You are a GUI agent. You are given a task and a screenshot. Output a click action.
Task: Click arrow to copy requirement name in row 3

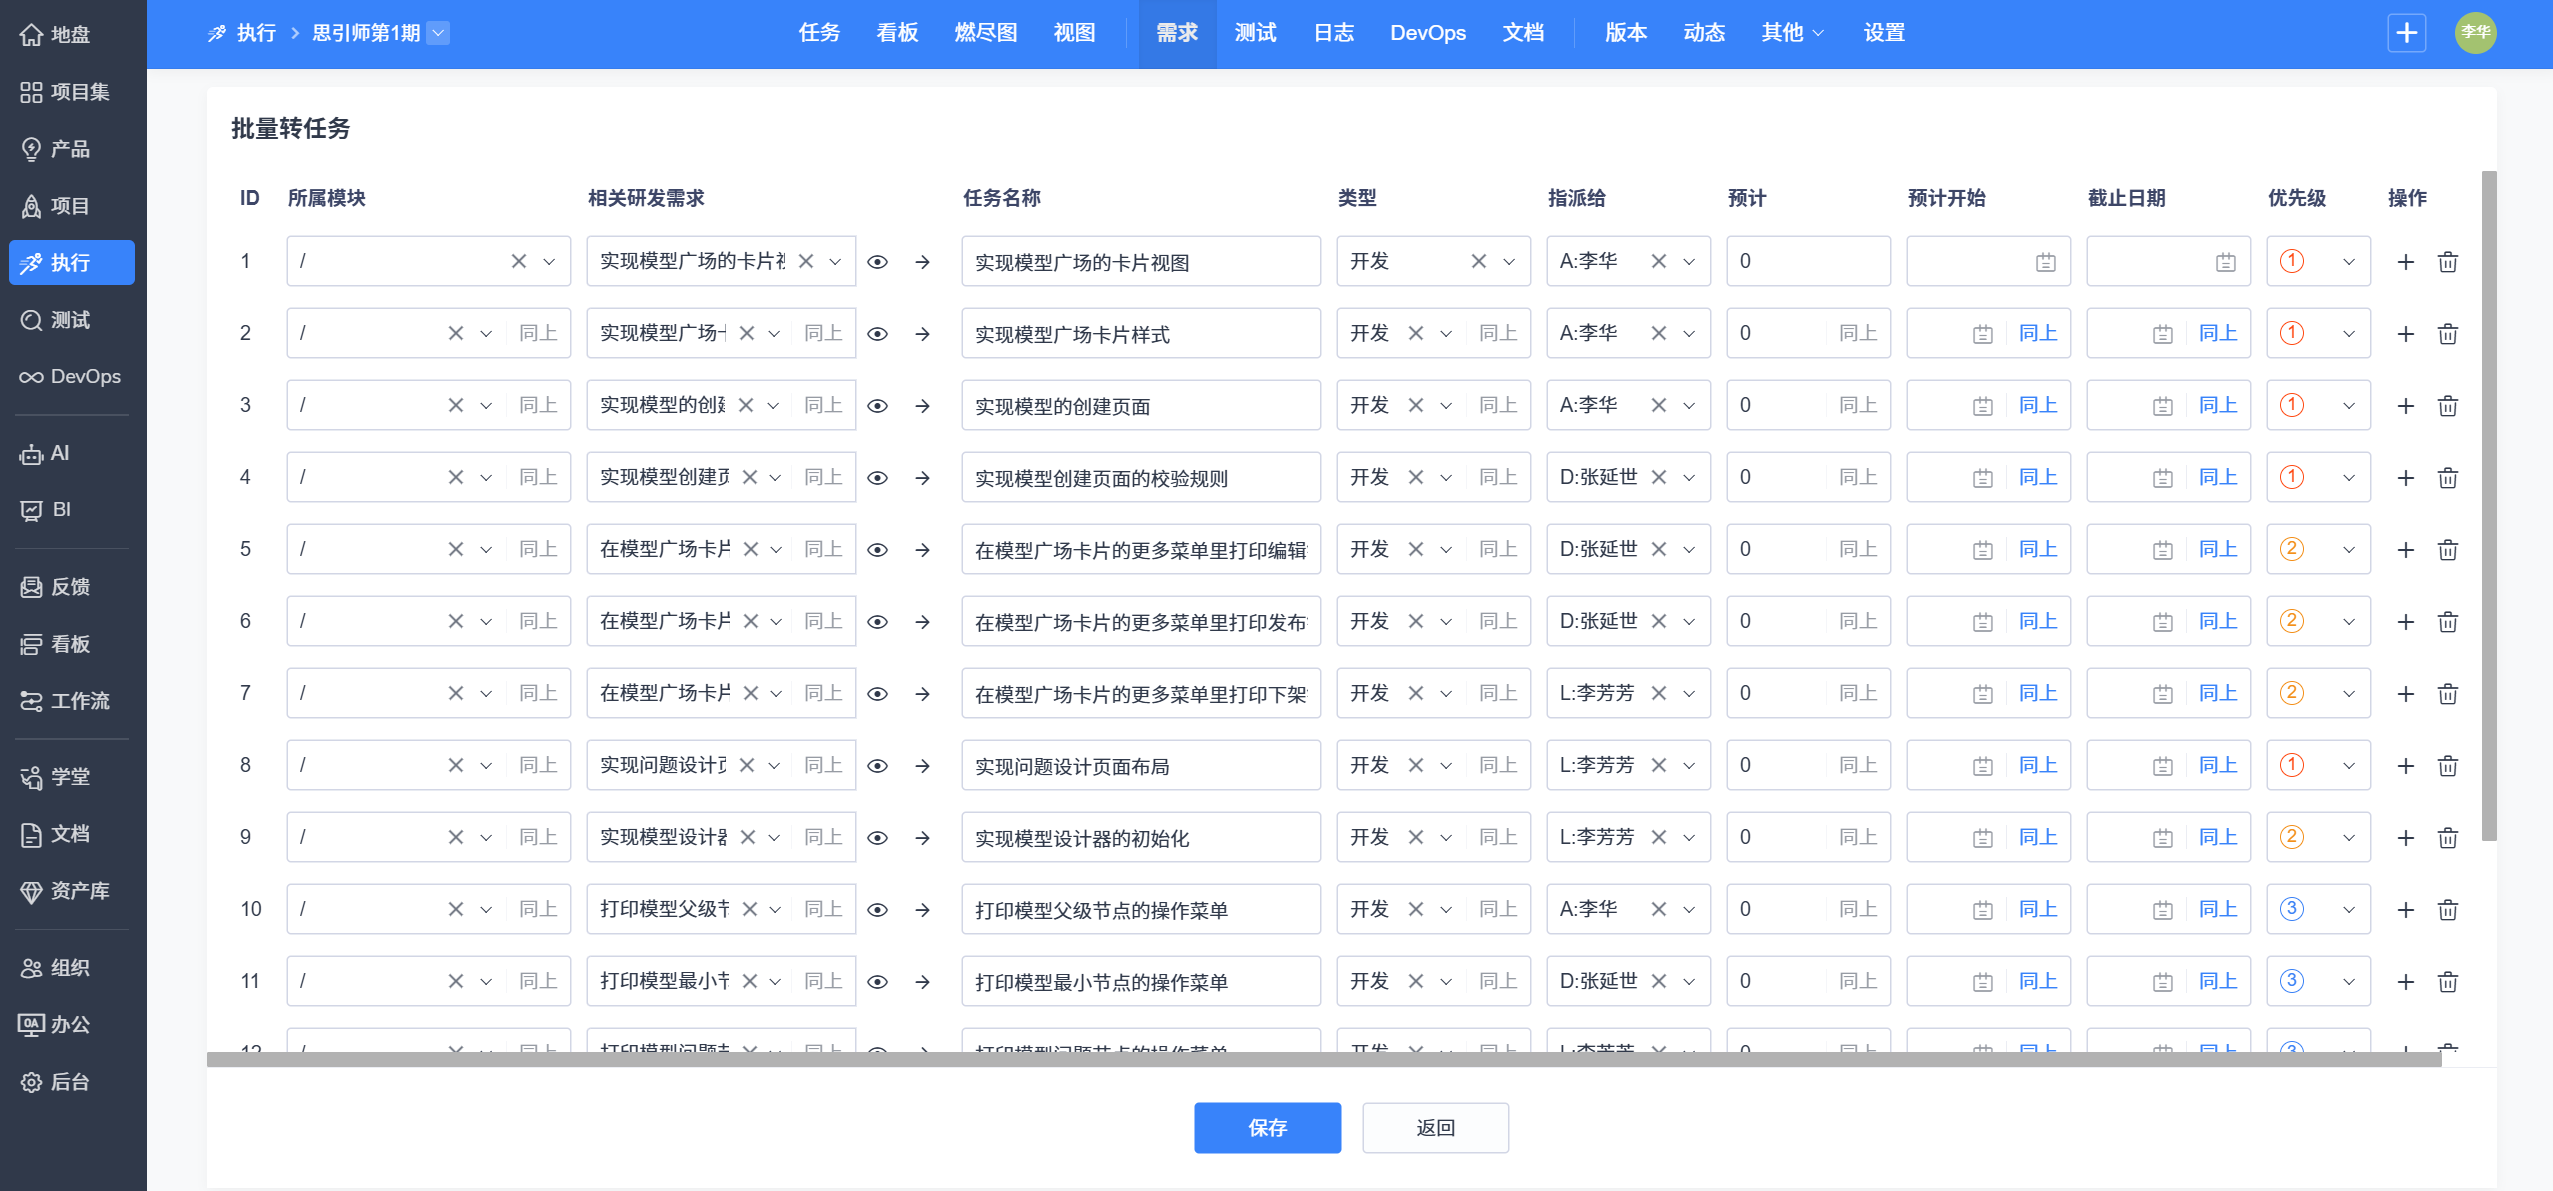tap(922, 406)
